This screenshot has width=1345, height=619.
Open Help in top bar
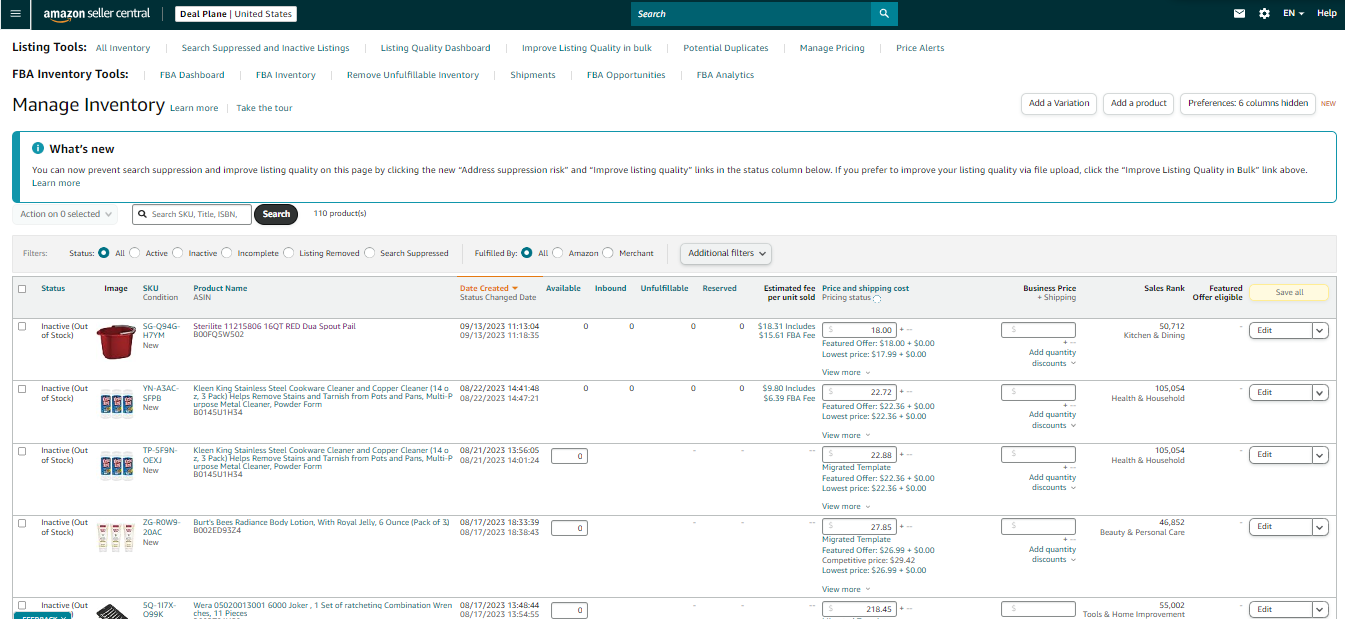click(x=1326, y=14)
